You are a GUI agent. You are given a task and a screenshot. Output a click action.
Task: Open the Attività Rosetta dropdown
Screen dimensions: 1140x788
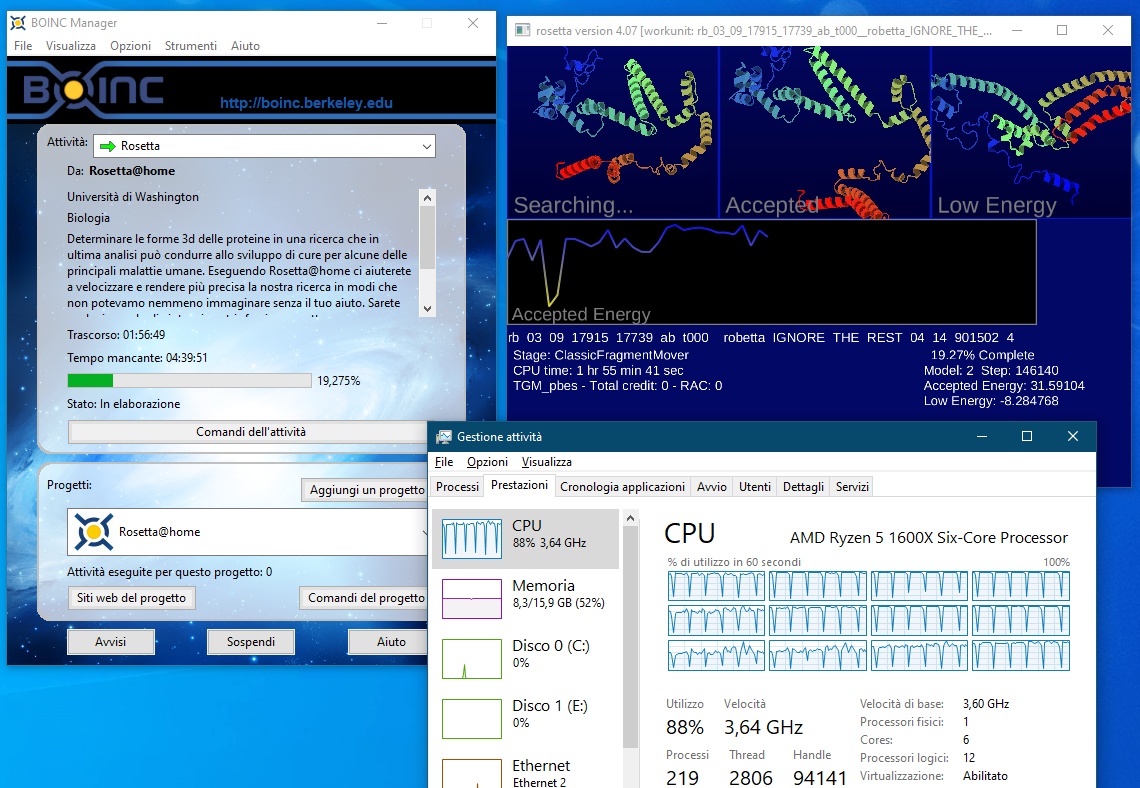click(x=265, y=146)
